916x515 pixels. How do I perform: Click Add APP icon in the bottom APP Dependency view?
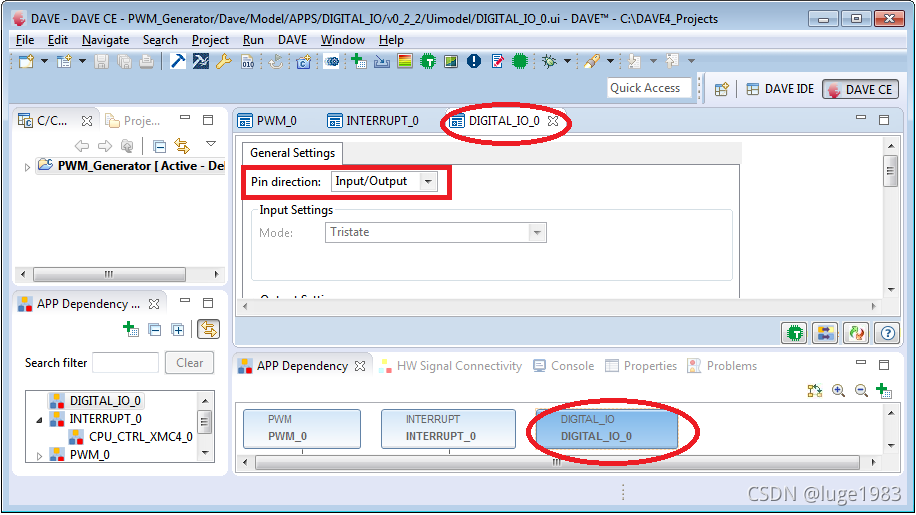(884, 391)
